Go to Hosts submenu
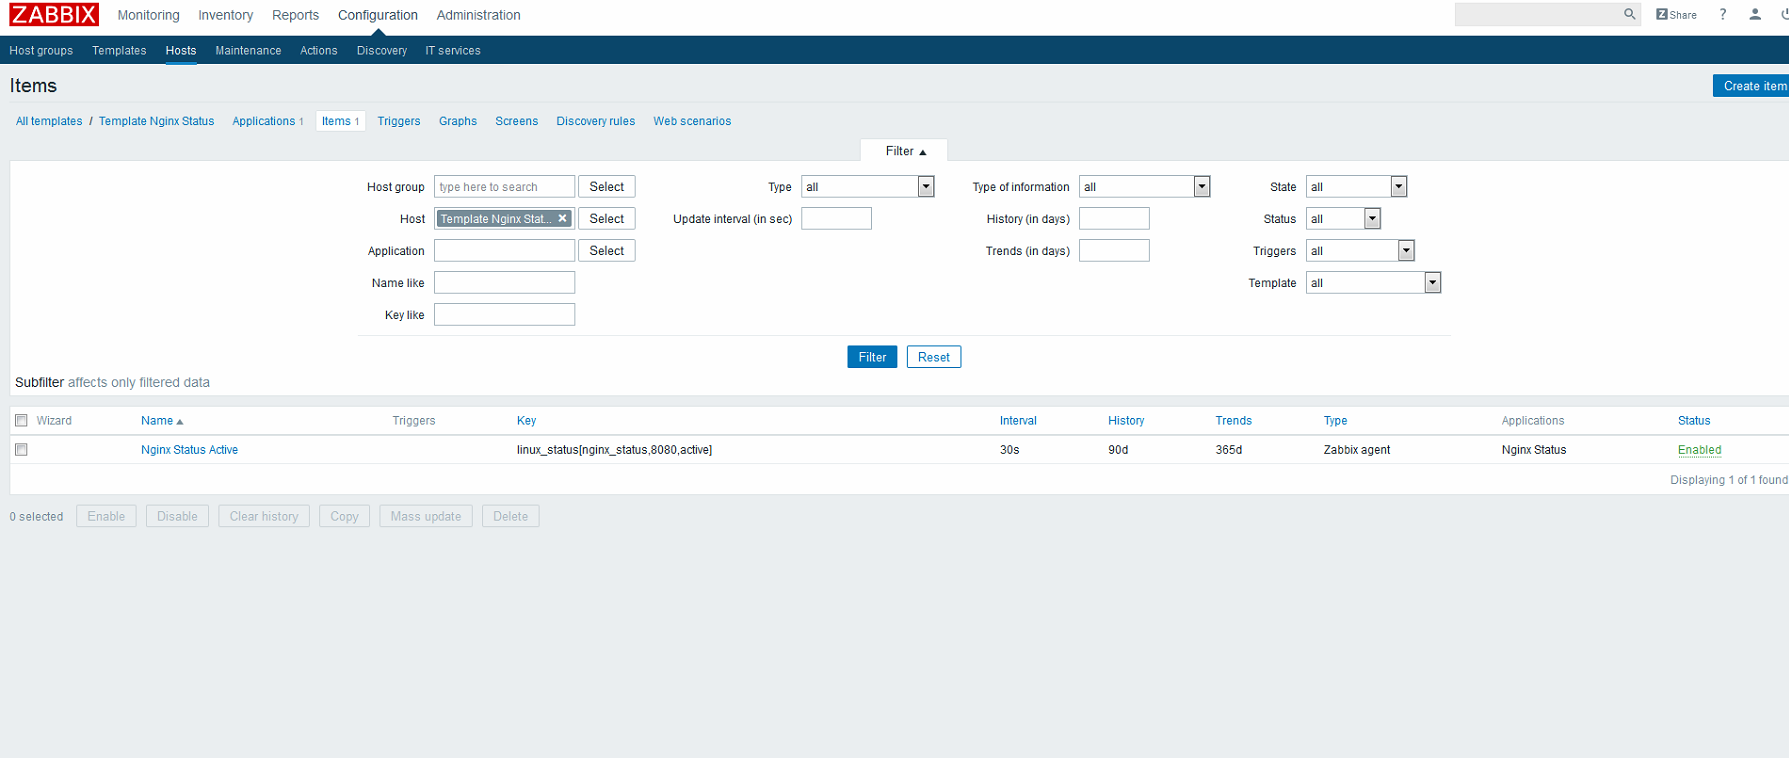 (x=181, y=50)
